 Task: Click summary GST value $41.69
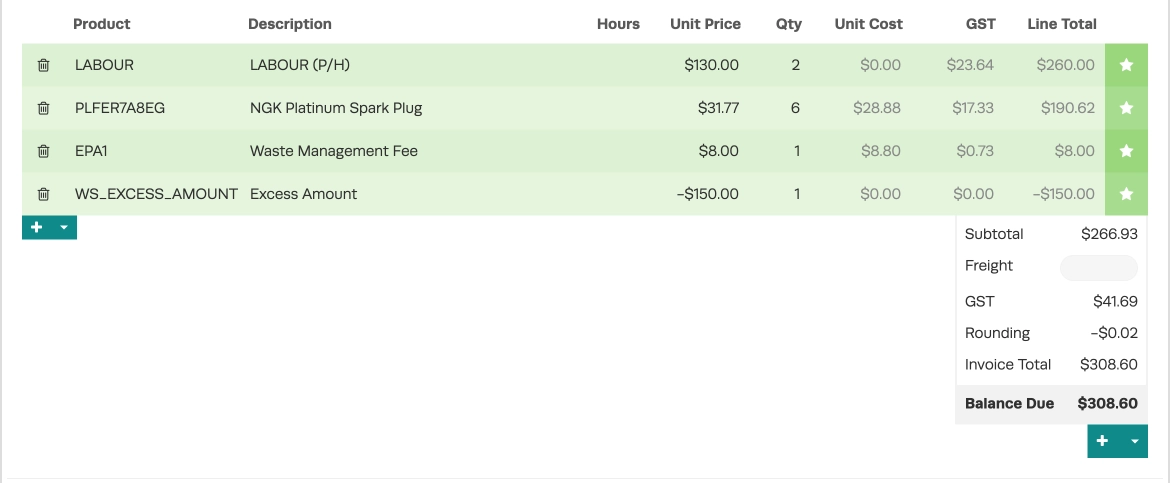(1116, 302)
